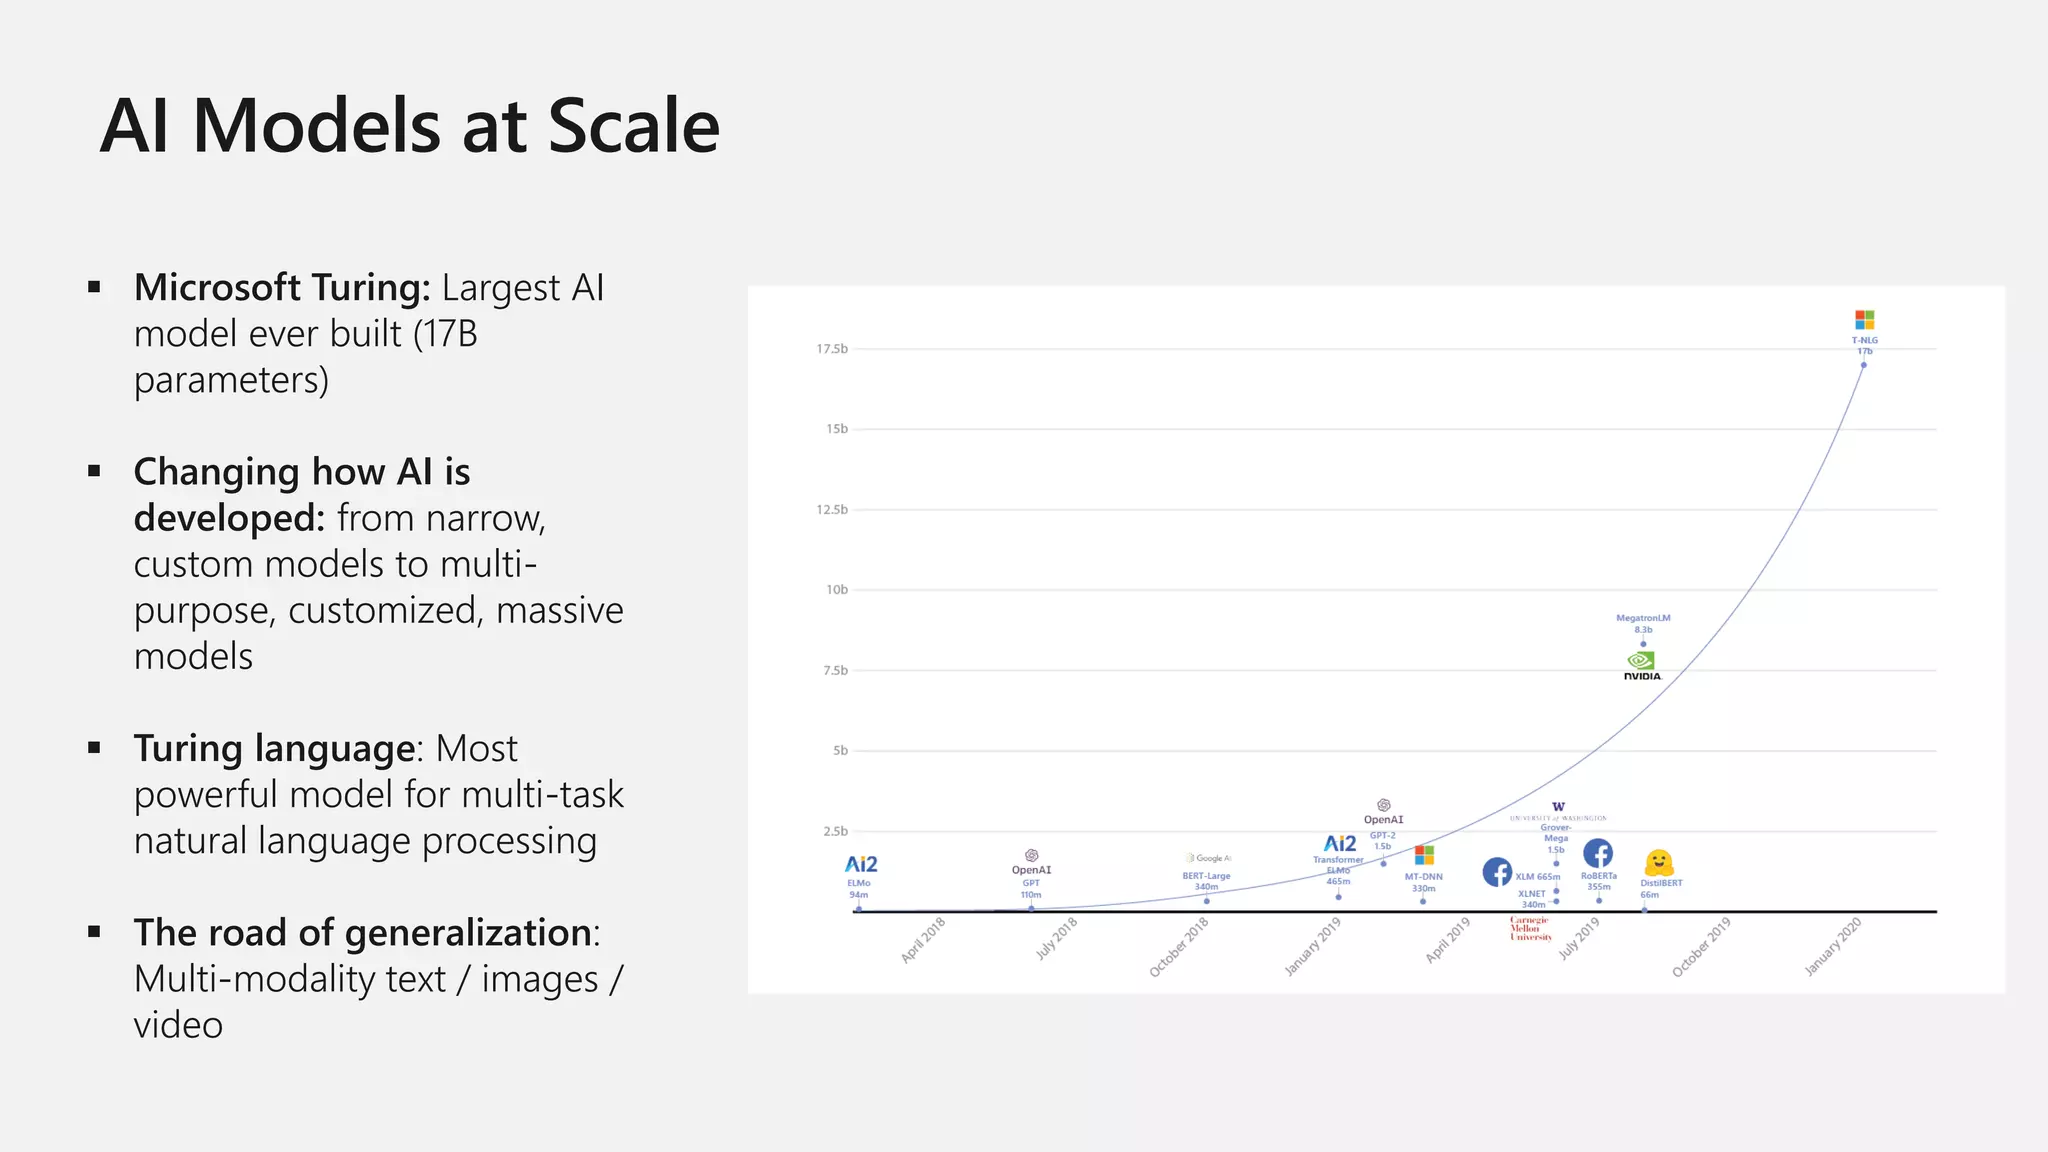Click the bold Turing language text

click(x=274, y=749)
